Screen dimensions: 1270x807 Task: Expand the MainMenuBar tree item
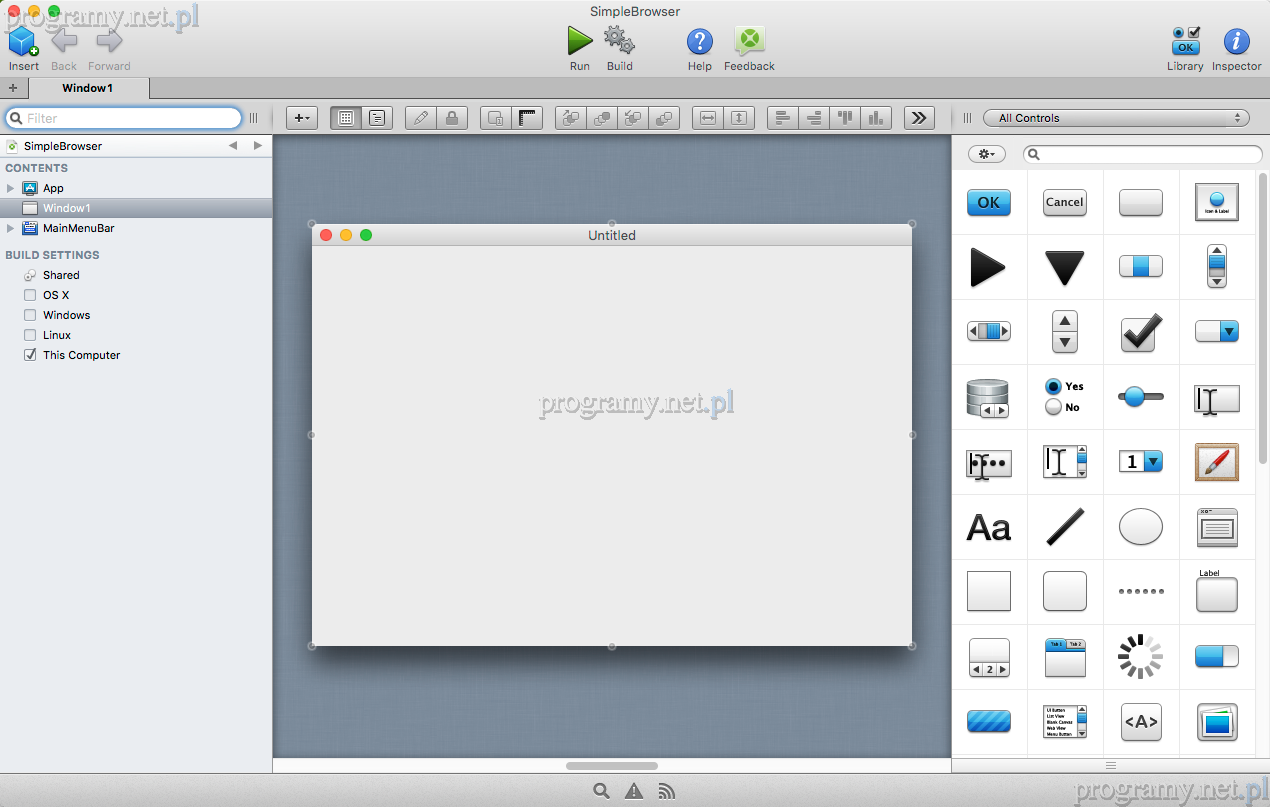[x=11, y=228]
